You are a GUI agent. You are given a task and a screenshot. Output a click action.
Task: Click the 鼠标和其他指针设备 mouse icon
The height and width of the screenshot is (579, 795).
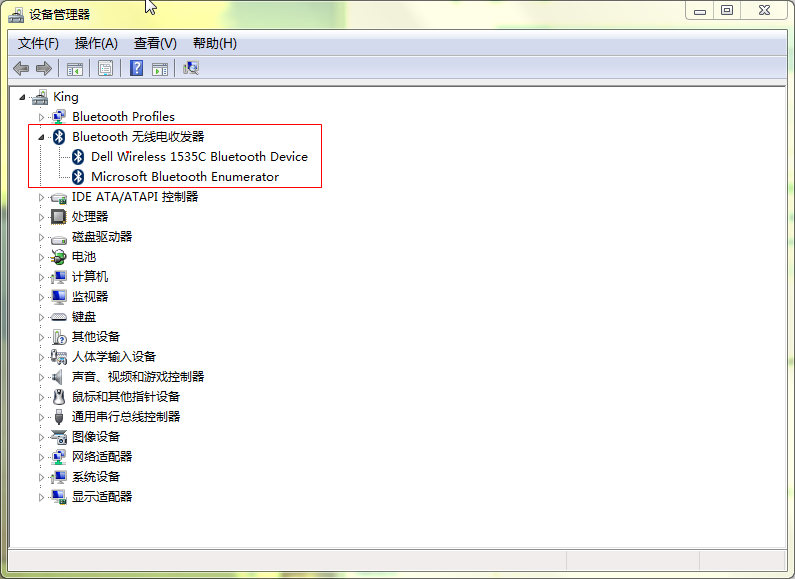[59, 396]
